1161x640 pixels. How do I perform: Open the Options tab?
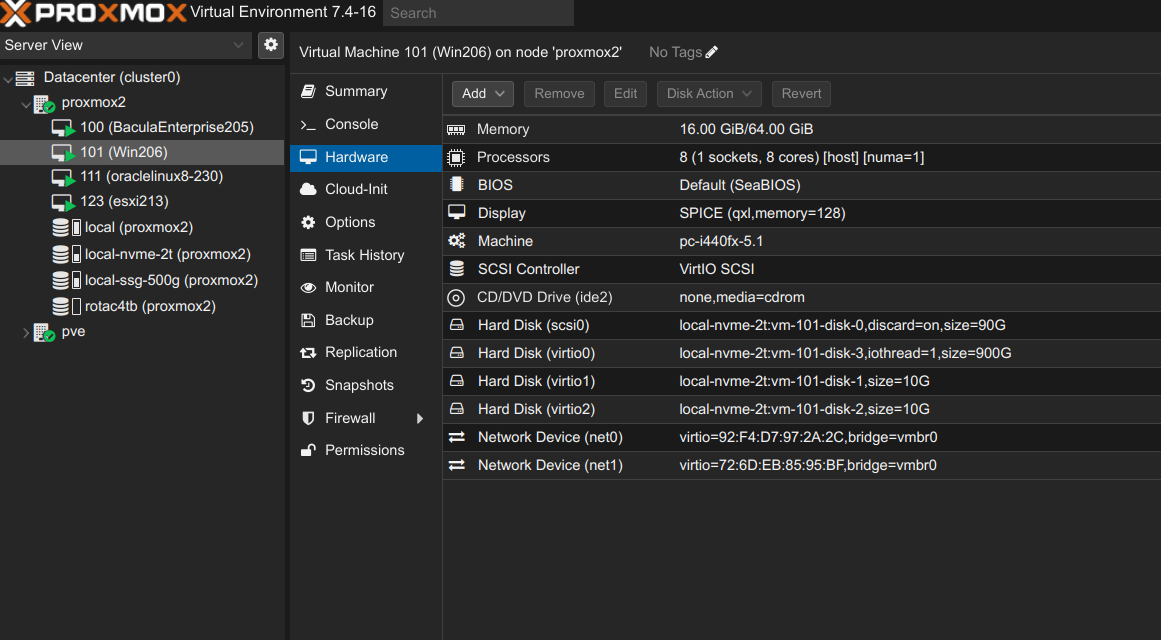pyautogui.click(x=366, y=222)
